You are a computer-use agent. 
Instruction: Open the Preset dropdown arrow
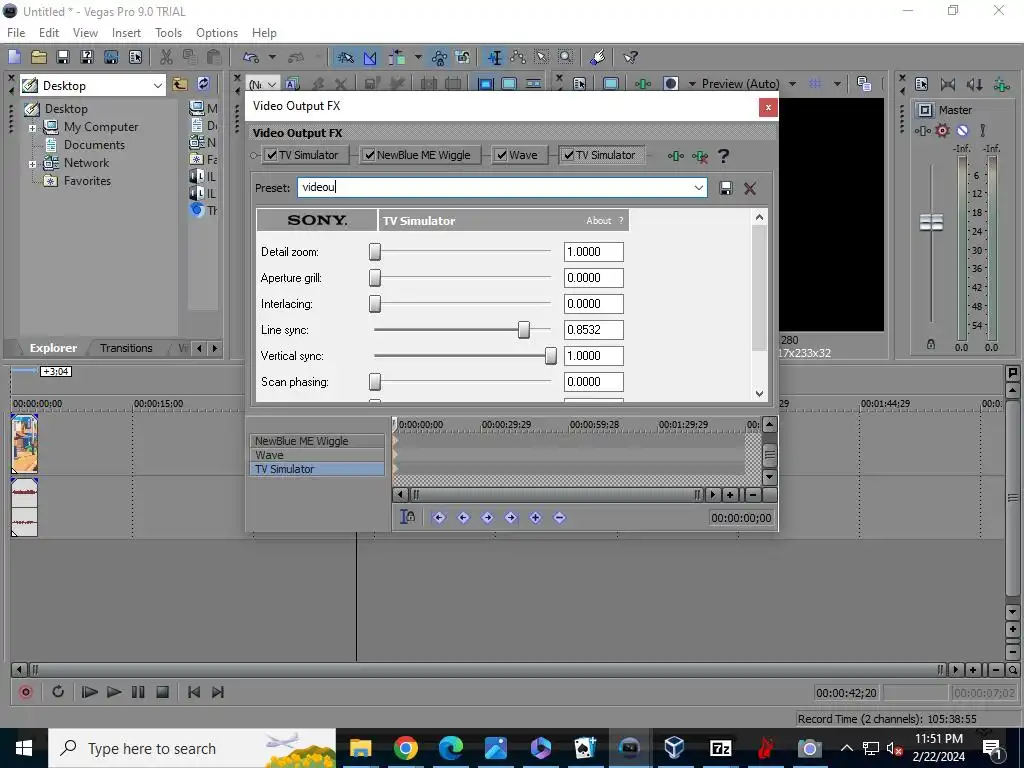pos(698,188)
